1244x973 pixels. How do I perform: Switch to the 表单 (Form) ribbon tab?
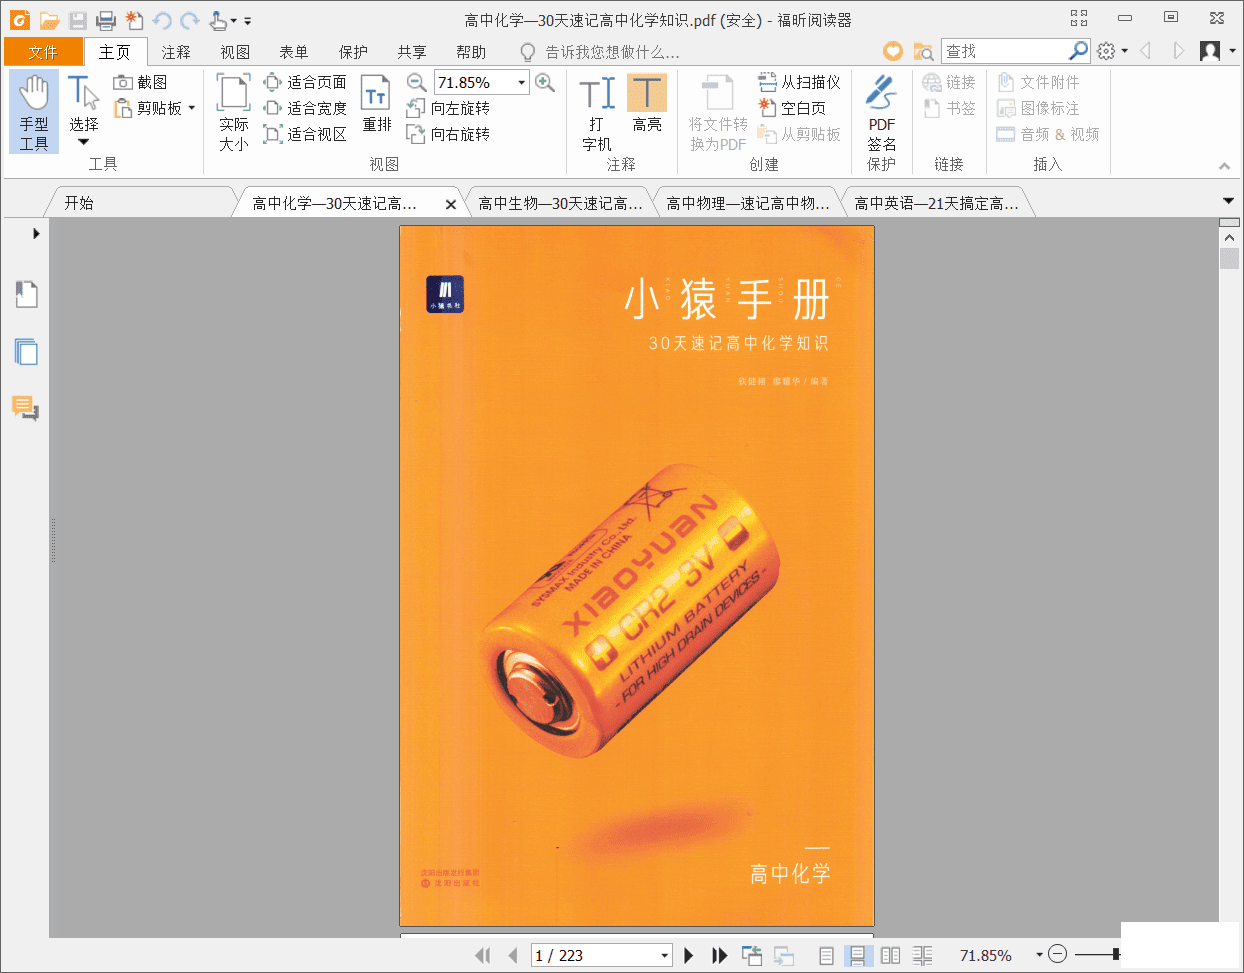pyautogui.click(x=294, y=52)
